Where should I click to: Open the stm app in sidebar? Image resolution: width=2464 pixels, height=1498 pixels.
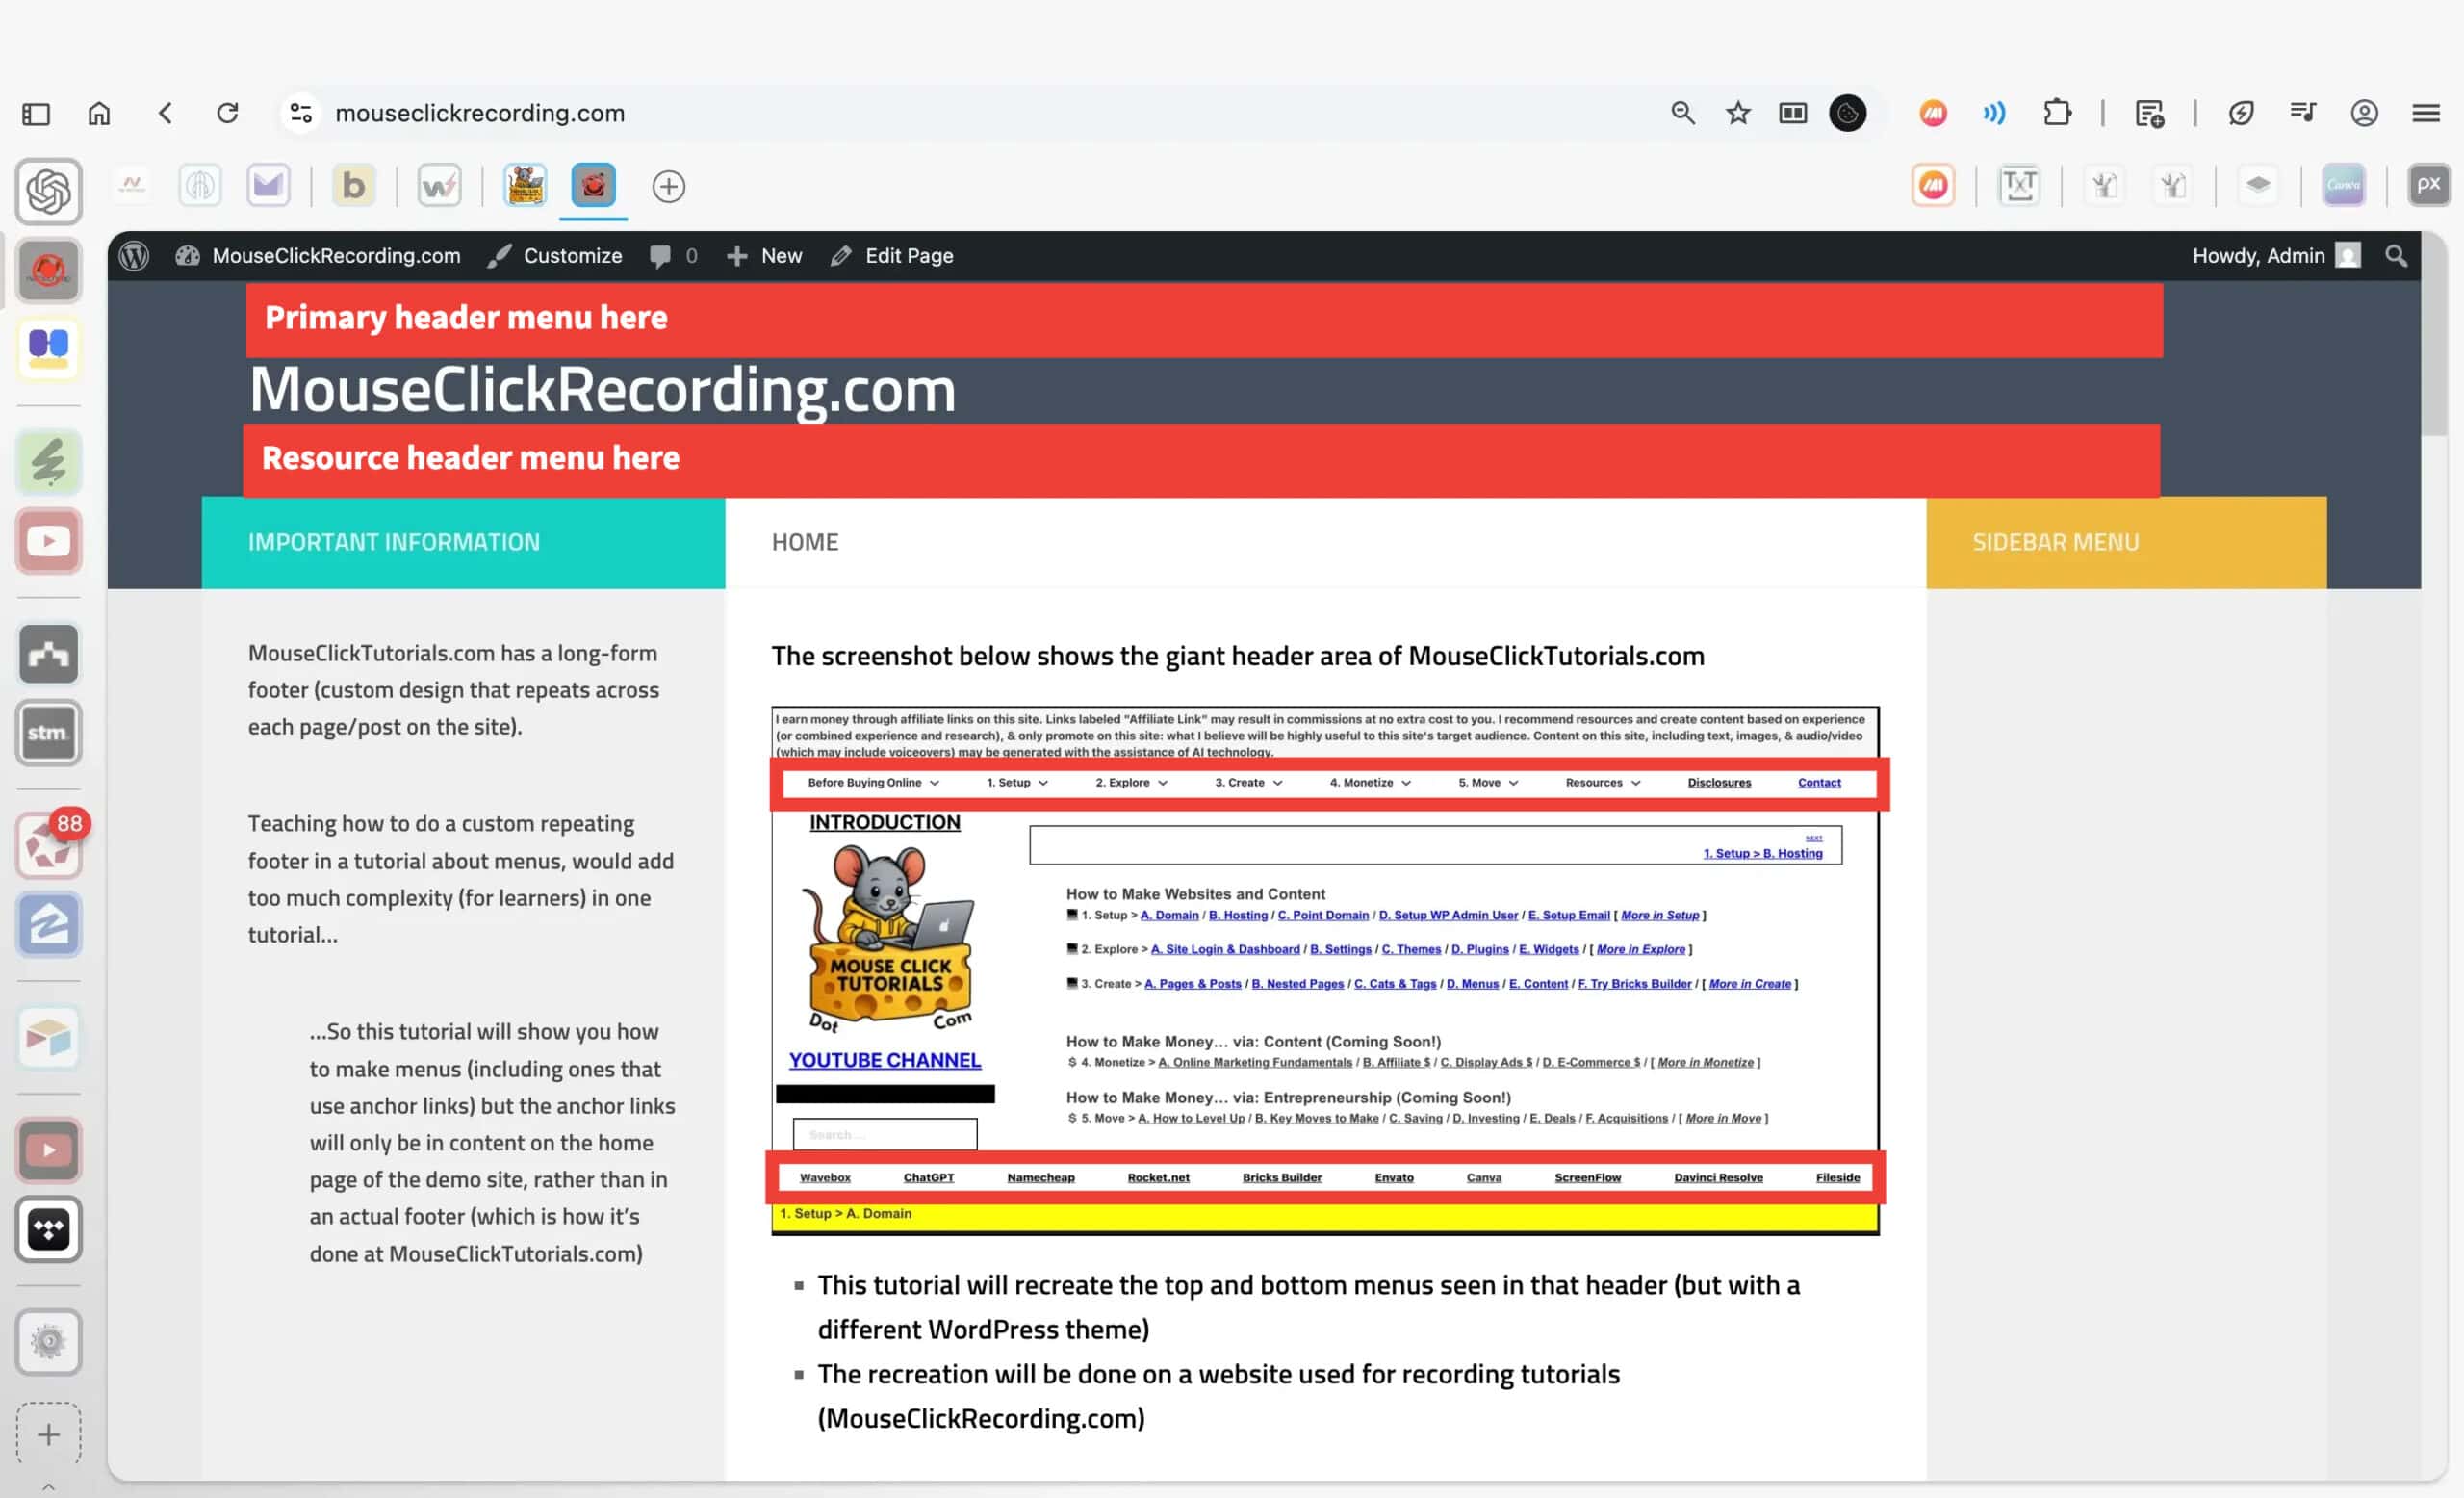point(48,733)
